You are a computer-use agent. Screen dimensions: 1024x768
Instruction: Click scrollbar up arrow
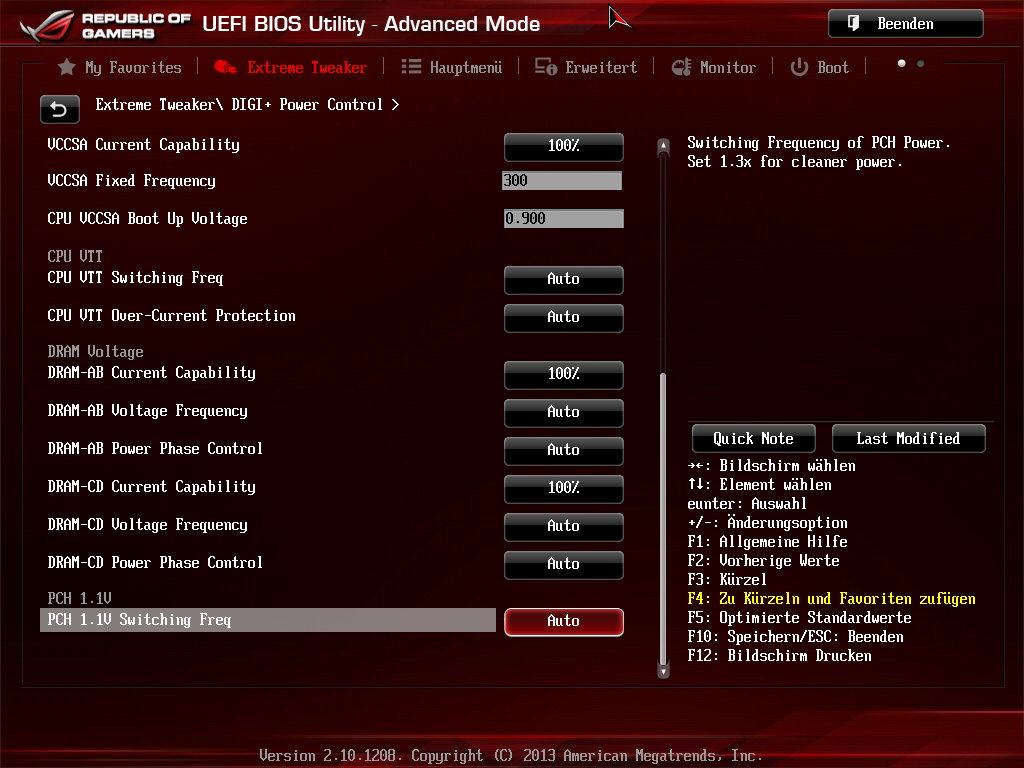[x=664, y=146]
